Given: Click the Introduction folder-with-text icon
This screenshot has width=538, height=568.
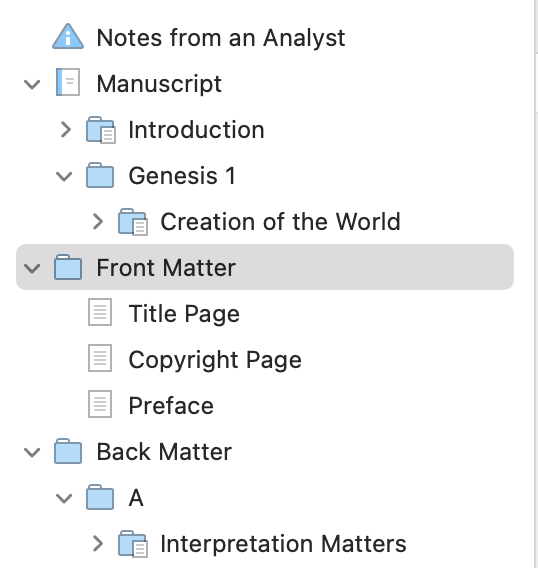Looking at the screenshot, I should pyautogui.click(x=101, y=130).
